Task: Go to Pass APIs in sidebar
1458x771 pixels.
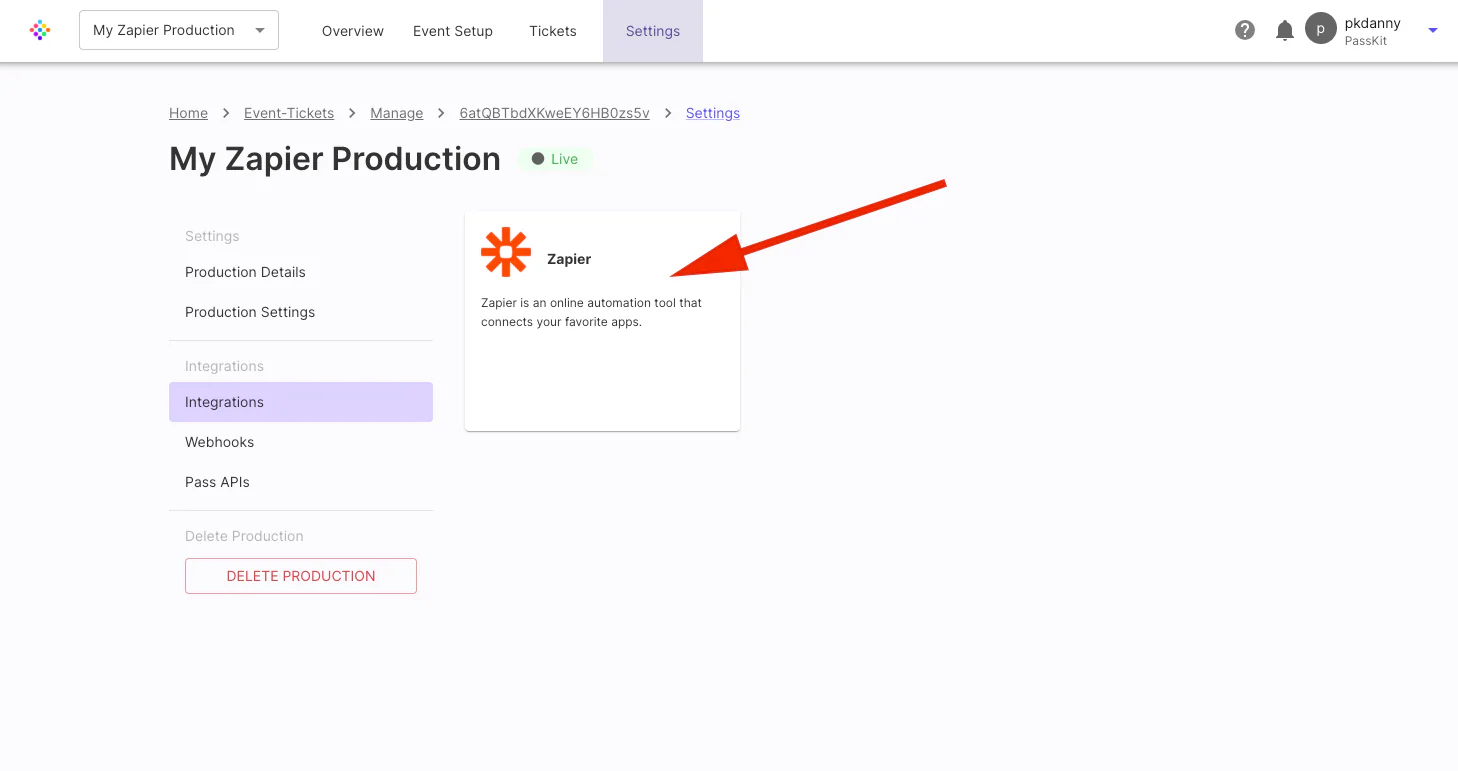Action: [301, 482]
